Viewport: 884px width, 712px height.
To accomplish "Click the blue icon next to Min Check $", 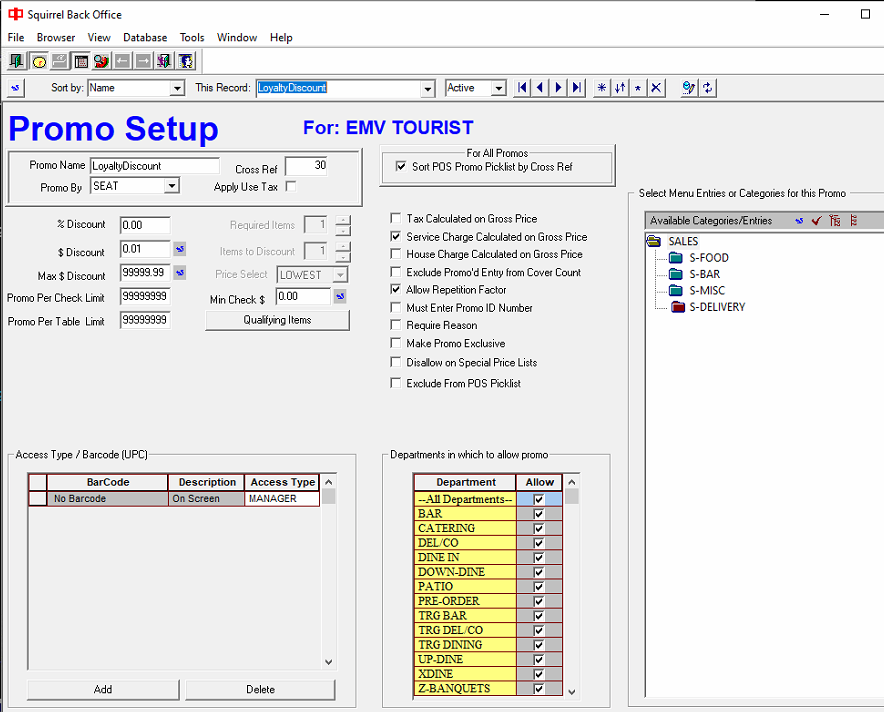I will pyautogui.click(x=340, y=297).
